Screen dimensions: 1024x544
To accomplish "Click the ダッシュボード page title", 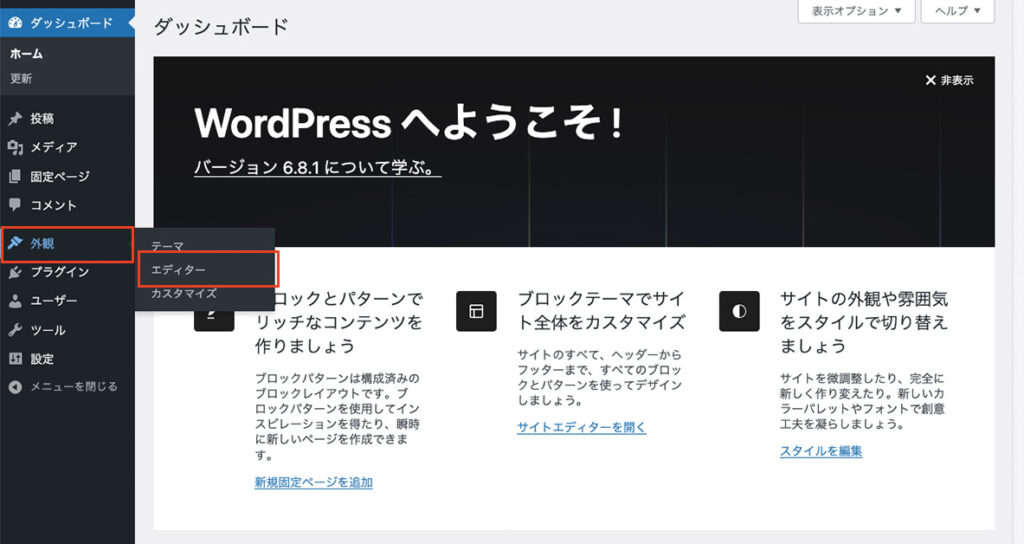I will point(221,27).
